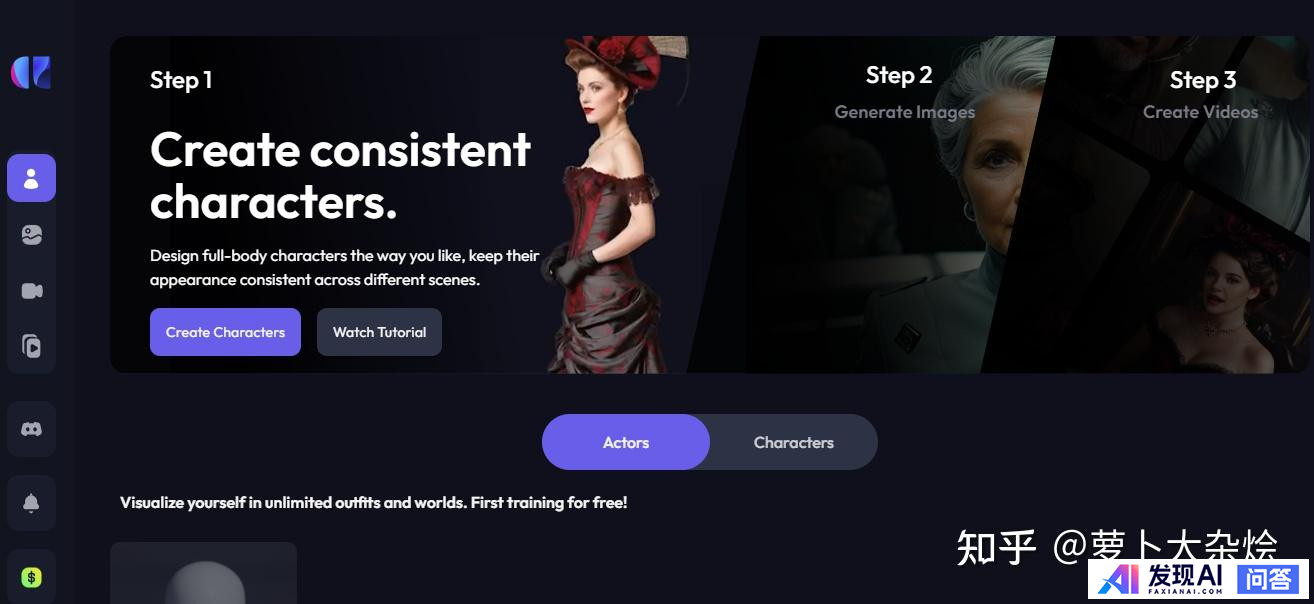This screenshot has height=604, width=1314.
Task: Click the 问答 badge in the watermark
Action: [1268, 578]
